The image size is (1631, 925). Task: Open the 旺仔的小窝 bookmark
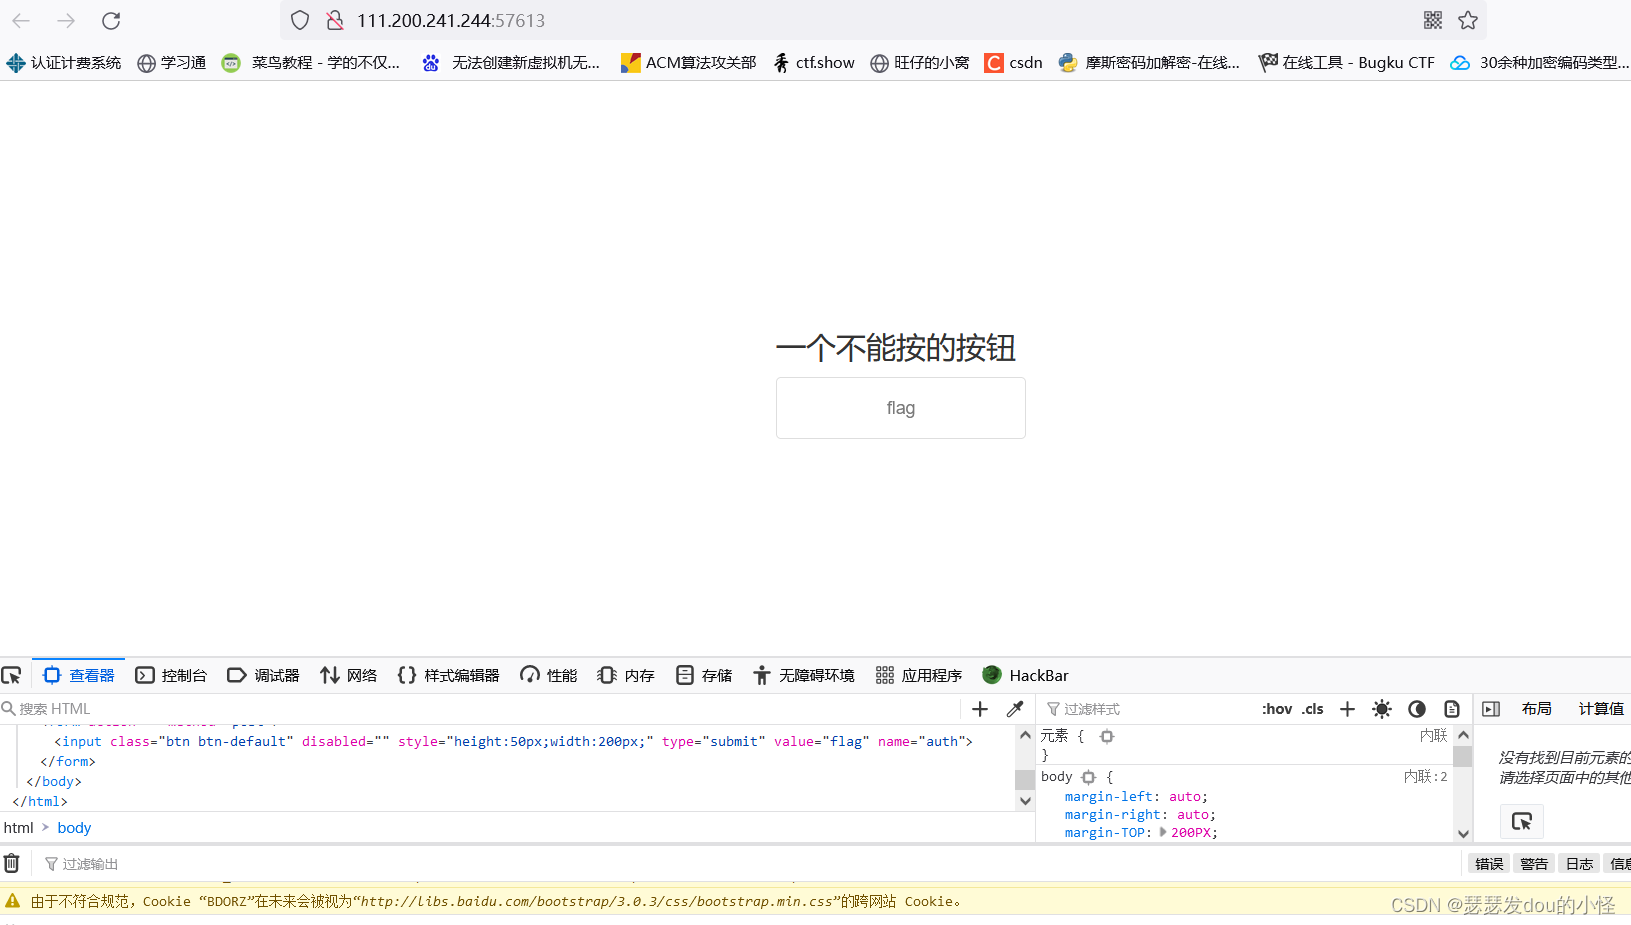click(920, 62)
